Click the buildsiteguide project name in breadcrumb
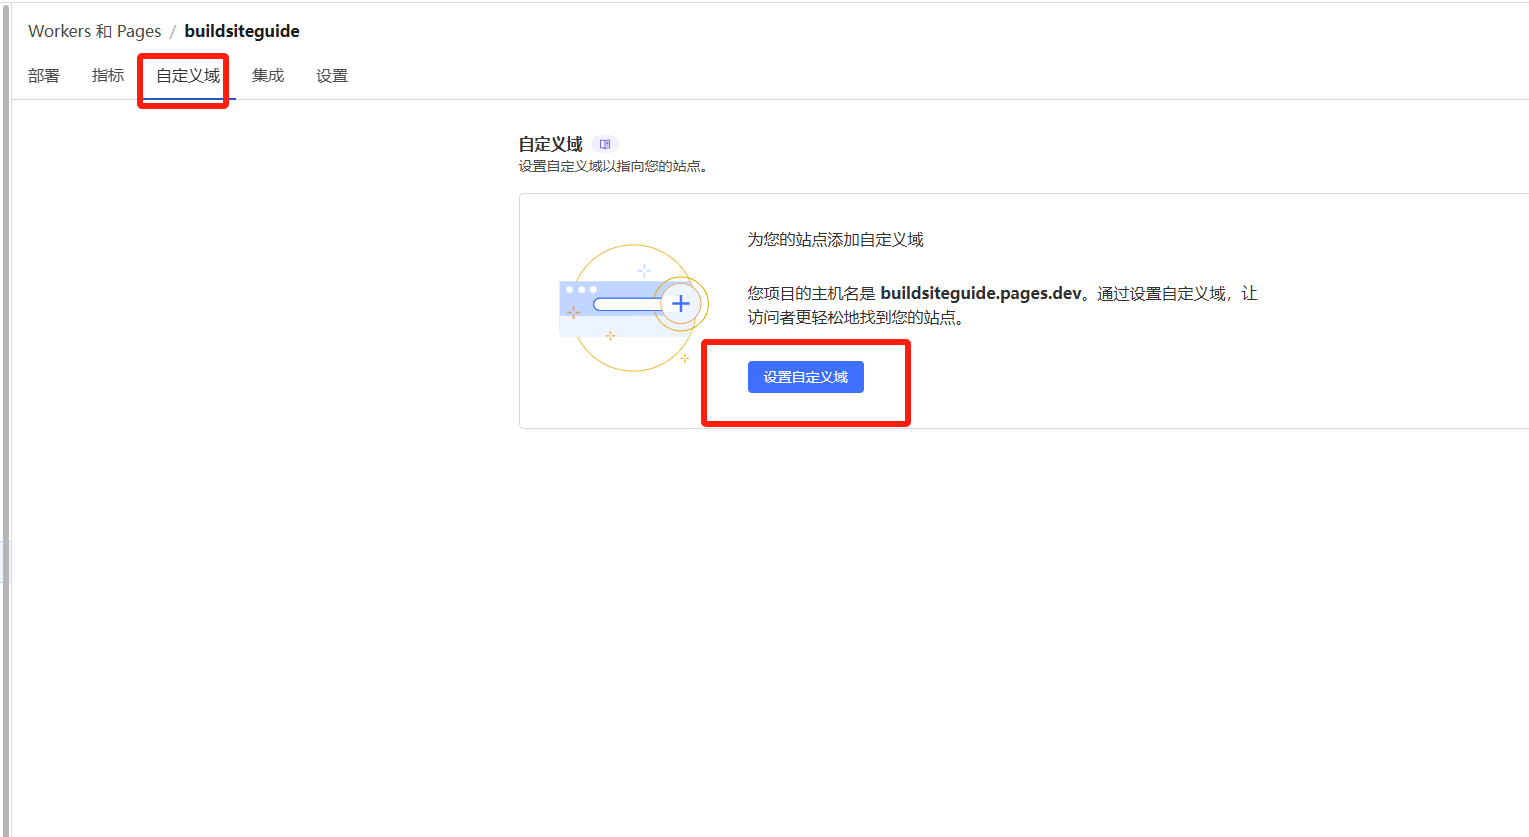 pos(242,31)
